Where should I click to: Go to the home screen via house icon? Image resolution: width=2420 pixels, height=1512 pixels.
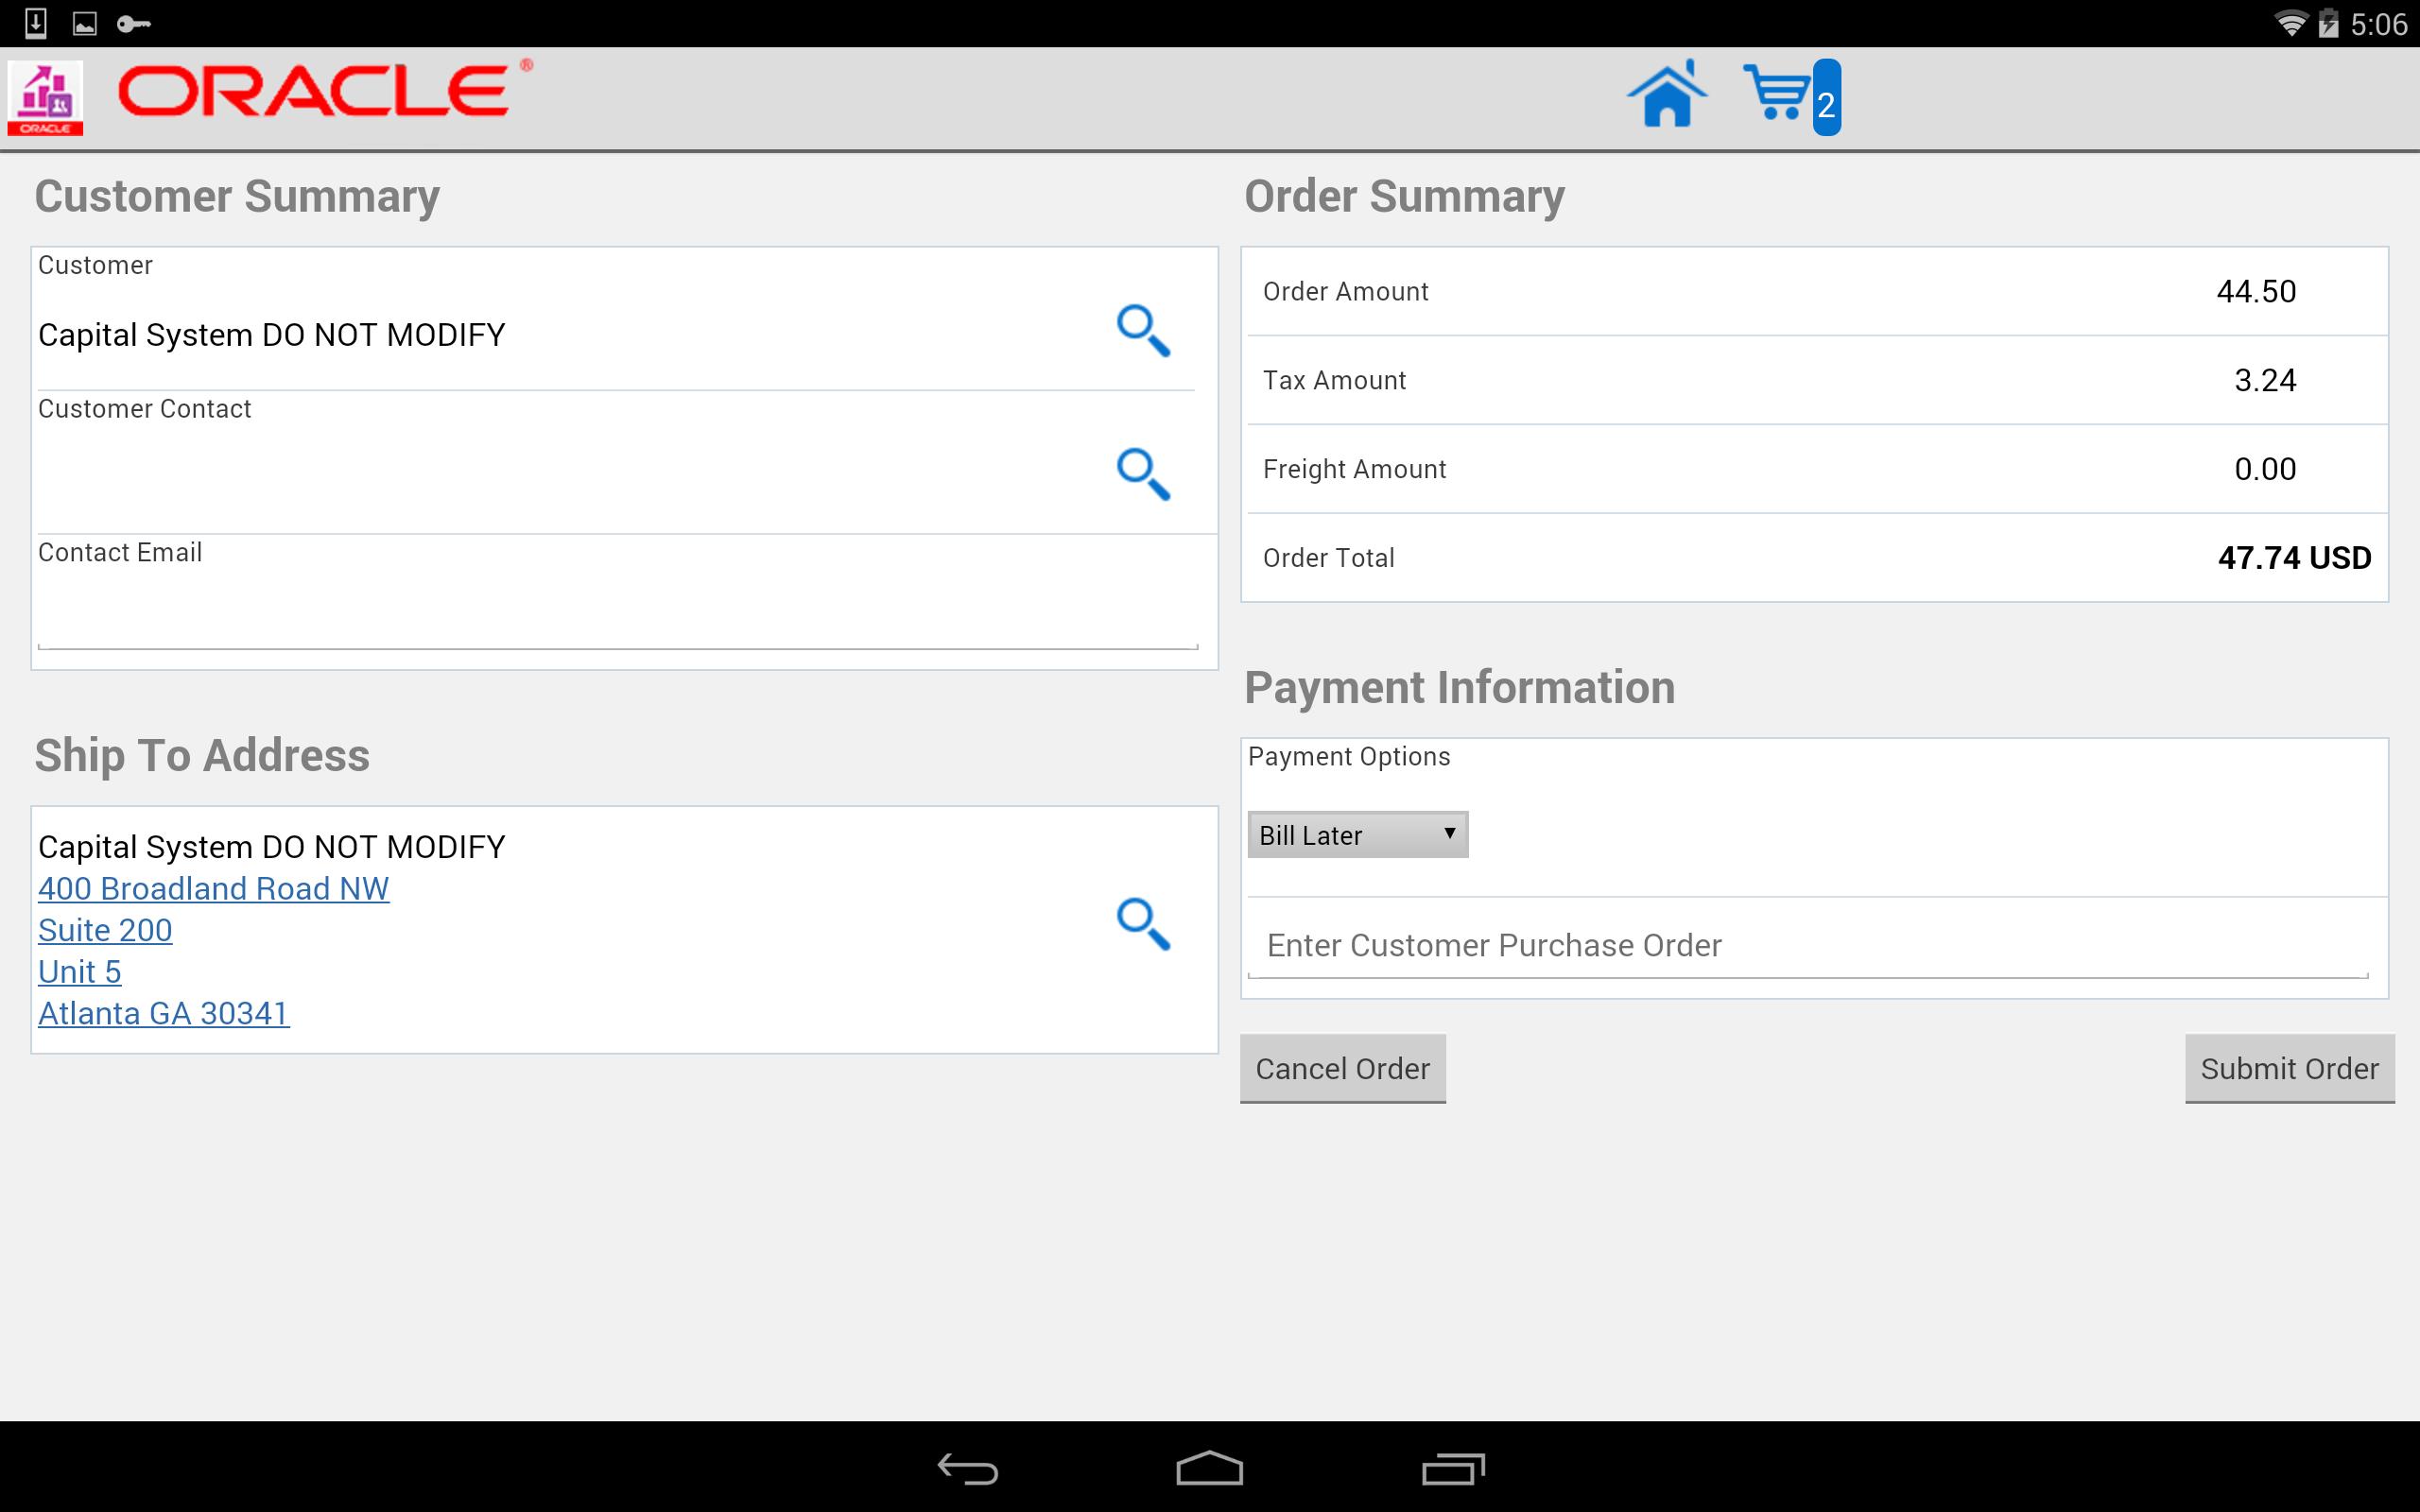[1665, 95]
